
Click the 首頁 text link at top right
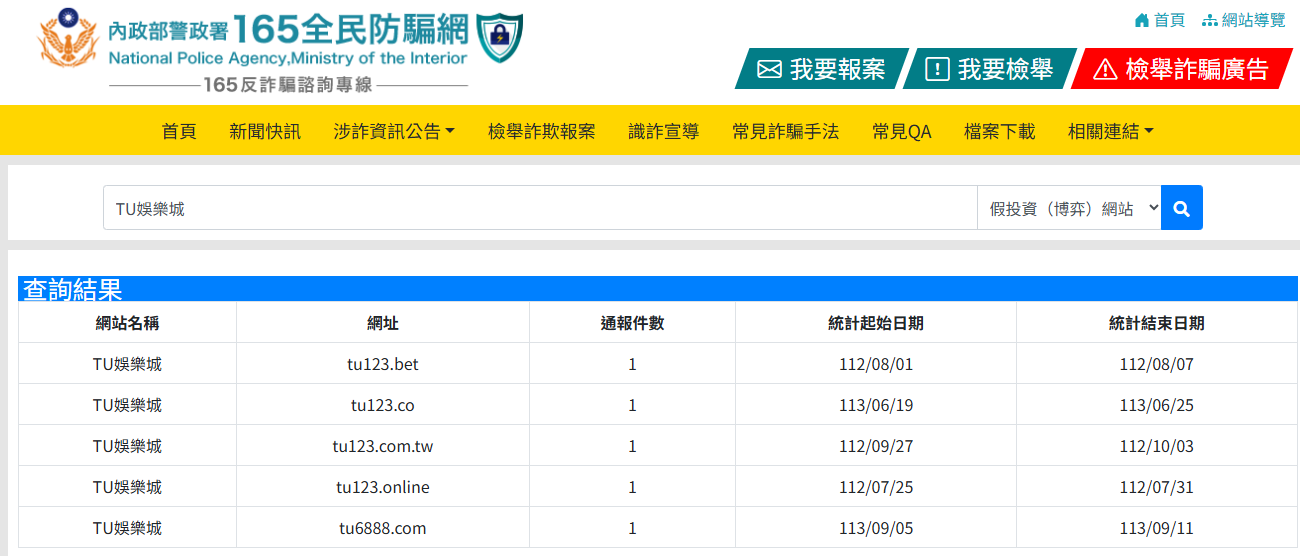[x=1169, y=20]
